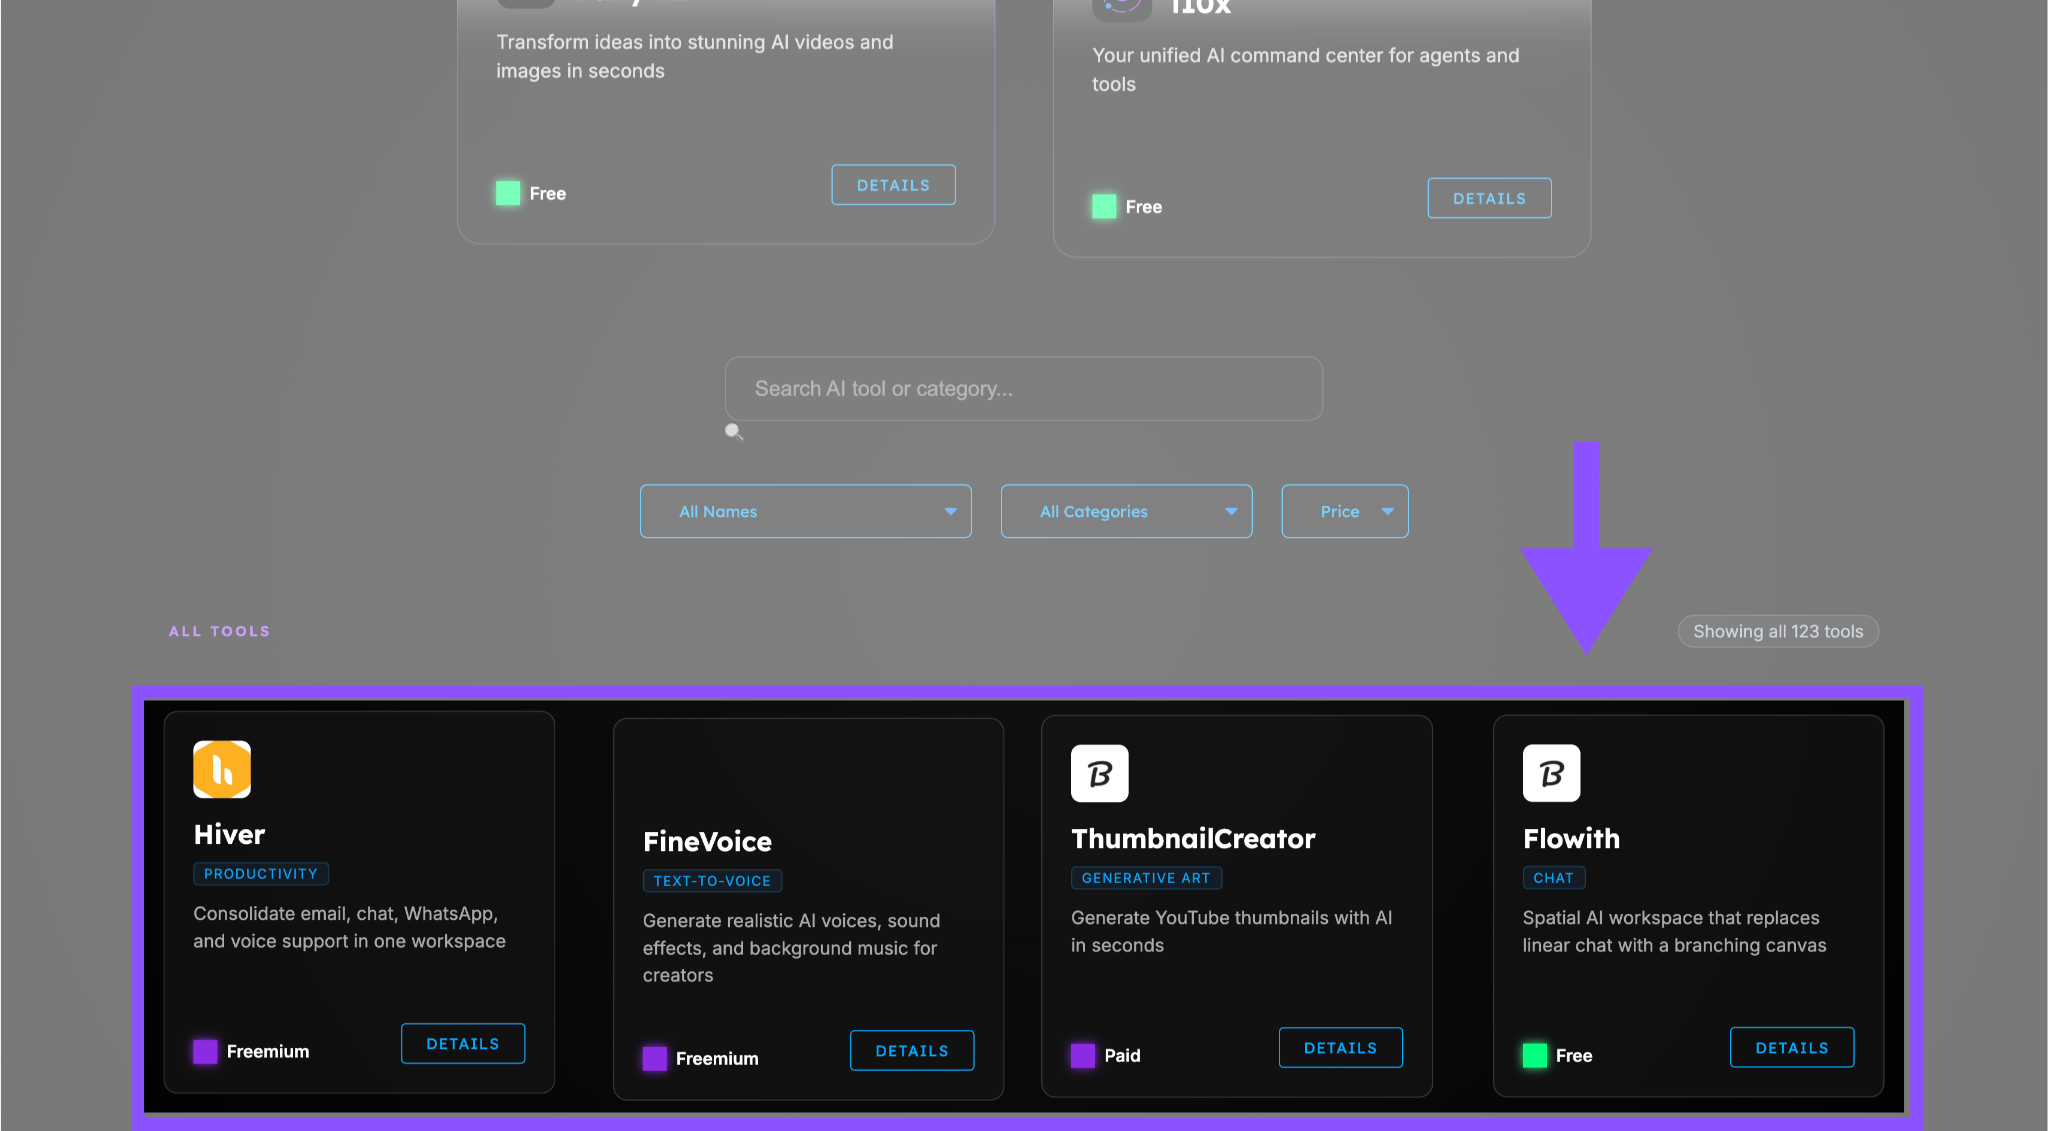Click the Hiver orange logo icon
The image size is (2048, 1131).
tap(222, 769)
